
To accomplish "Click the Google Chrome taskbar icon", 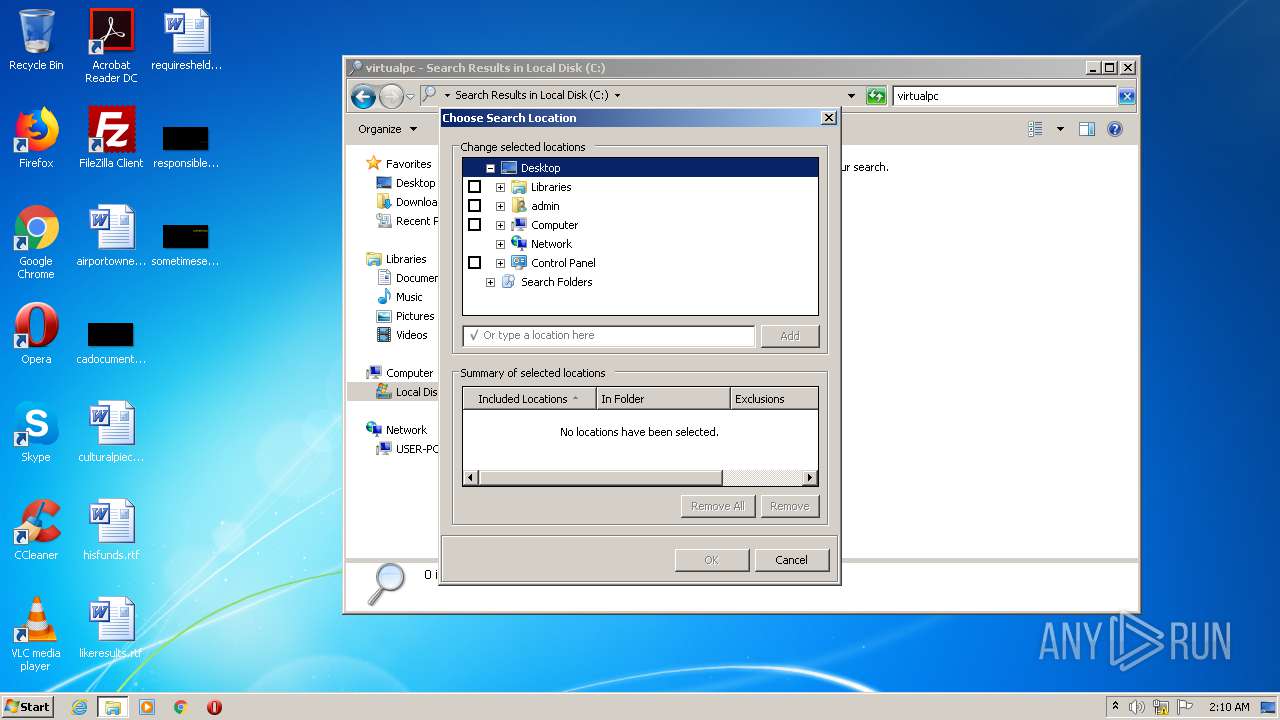I will [181, 707].
